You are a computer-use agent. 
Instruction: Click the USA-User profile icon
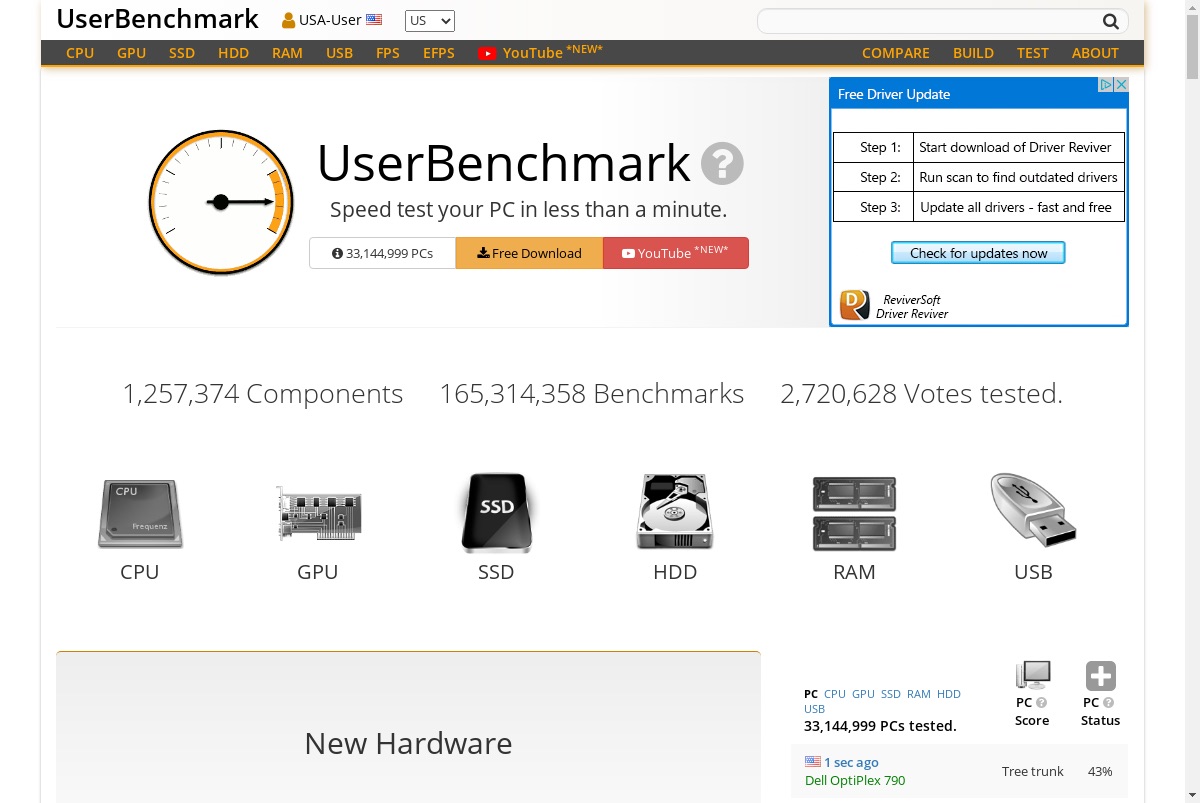(x=288, y=20)
